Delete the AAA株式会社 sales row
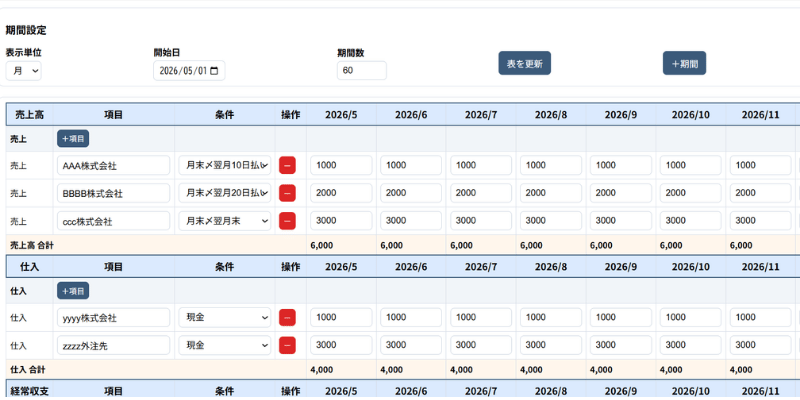The width and height of the screenshot is (800, 400). (287, 165)
